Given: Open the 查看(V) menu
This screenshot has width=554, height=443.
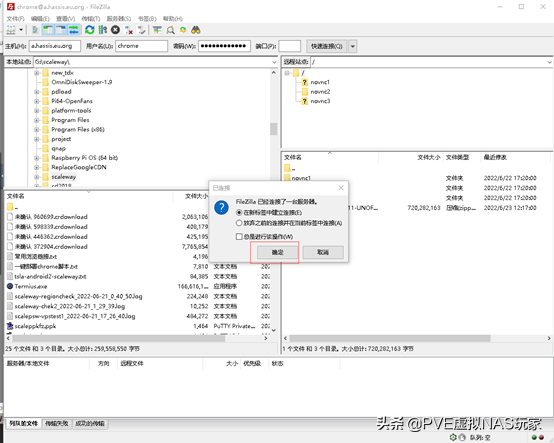Looking at the screenshot, I should coord(66,19).
